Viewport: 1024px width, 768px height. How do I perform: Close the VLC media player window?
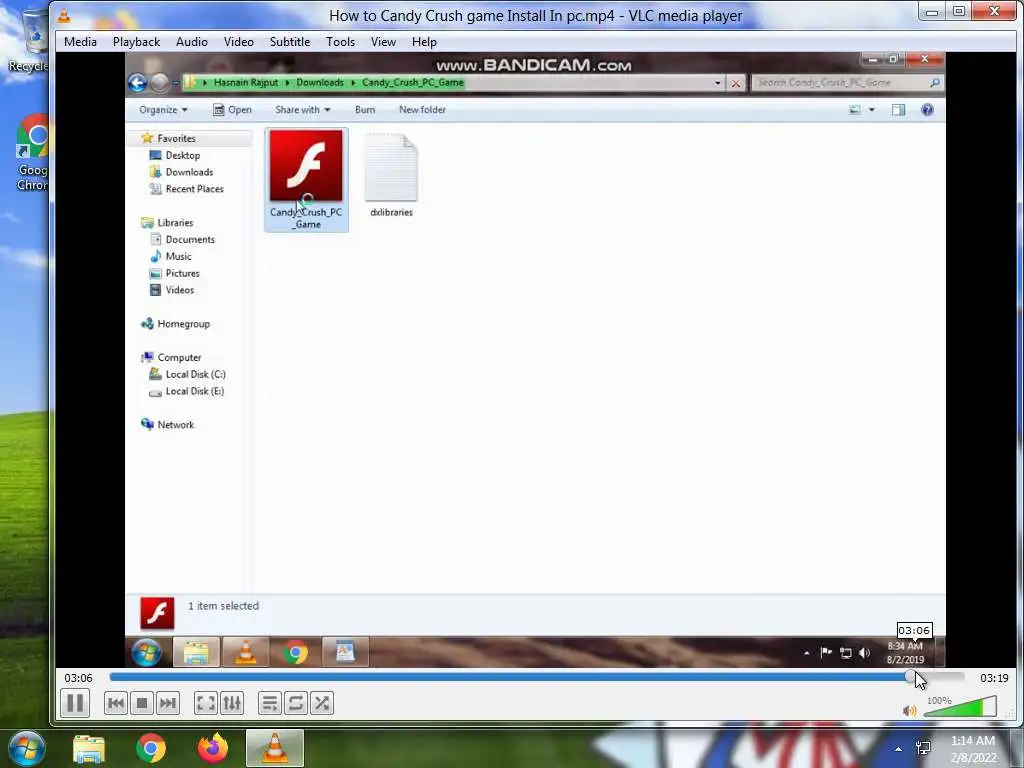pyautogui.click(x=995, y=12)
